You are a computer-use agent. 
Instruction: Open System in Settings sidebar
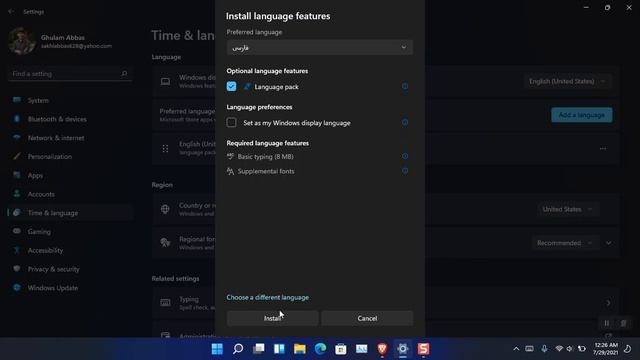coord(70,100)
